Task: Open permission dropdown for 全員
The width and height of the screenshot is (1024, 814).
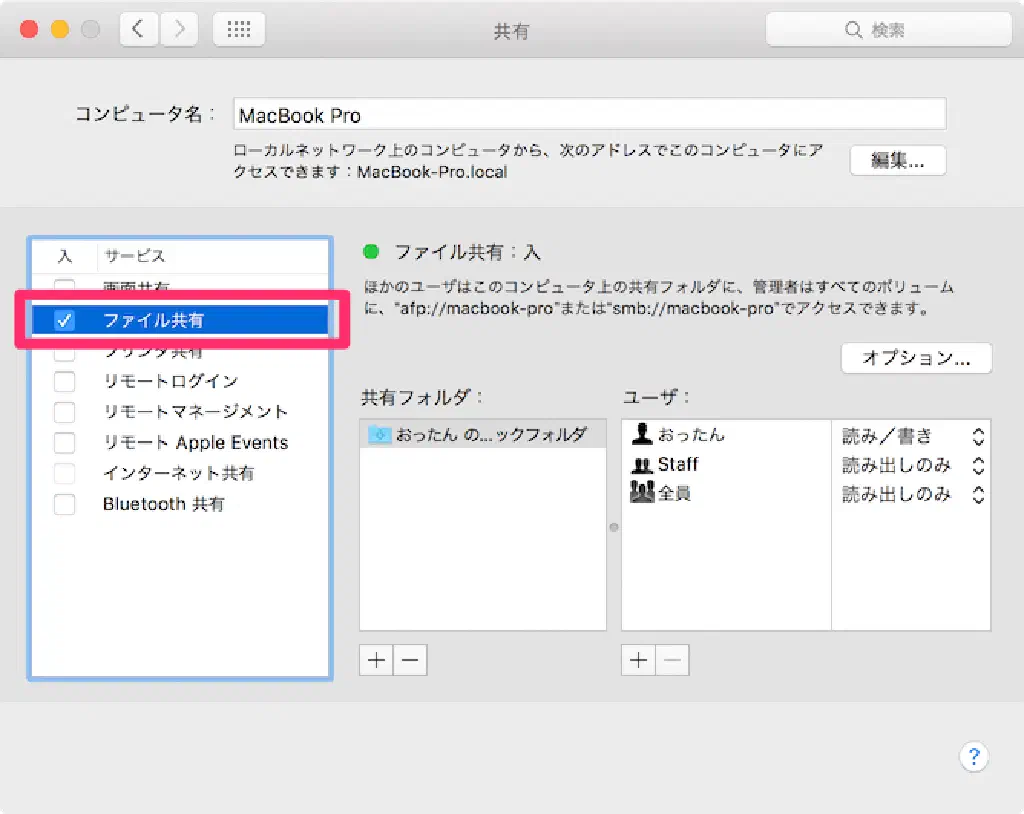Action: (x=978, y=494)
